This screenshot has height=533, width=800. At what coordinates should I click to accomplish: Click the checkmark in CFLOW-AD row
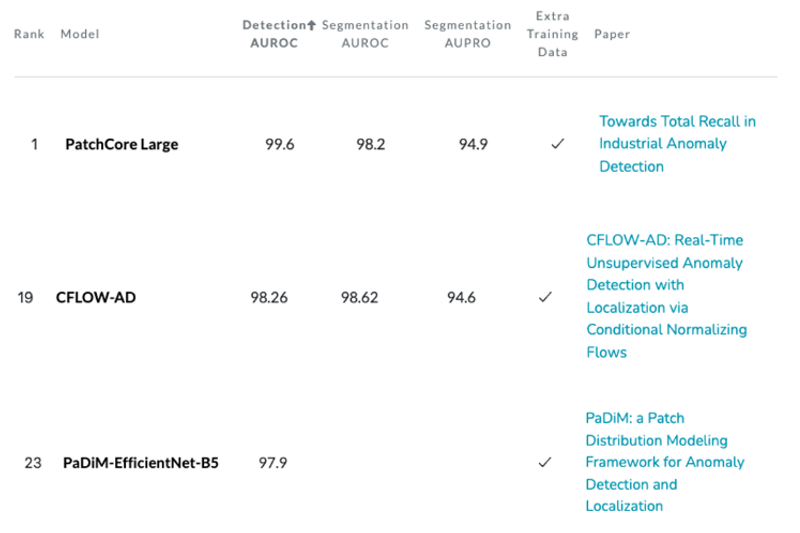coord(545,297)
